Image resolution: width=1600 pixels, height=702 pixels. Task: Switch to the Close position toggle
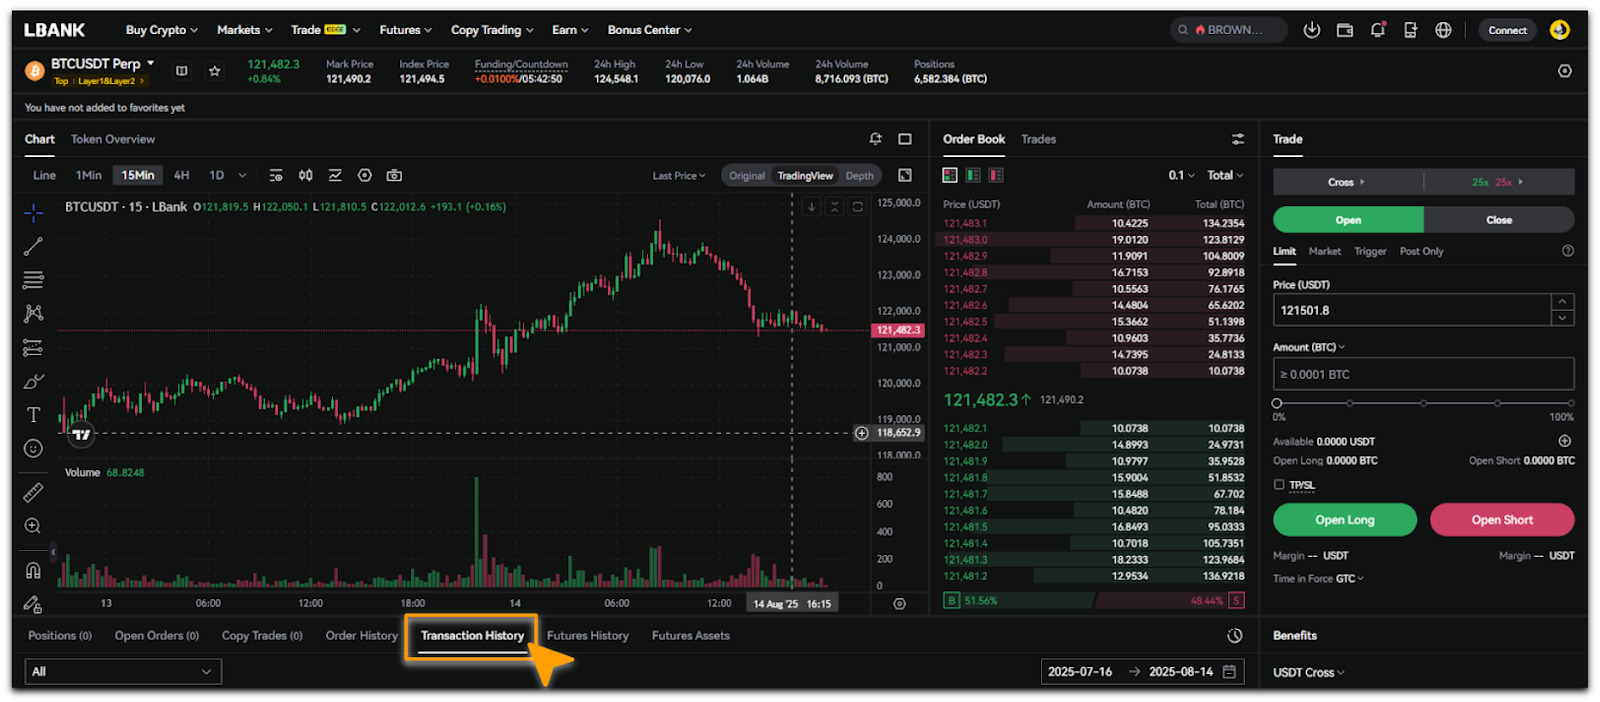1499,220
